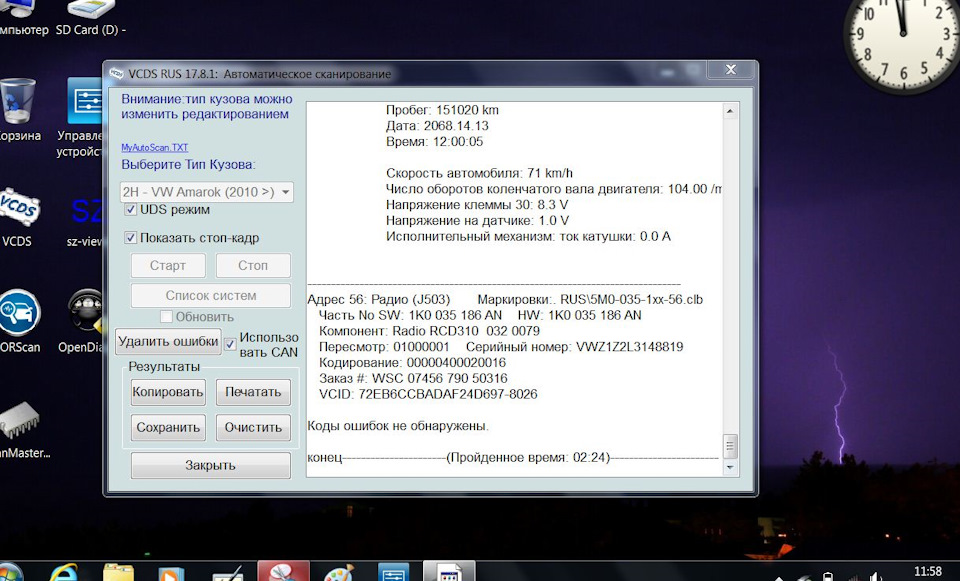960x581 pixels.
Task: Click the Список систем button
Action: (211, 296)
